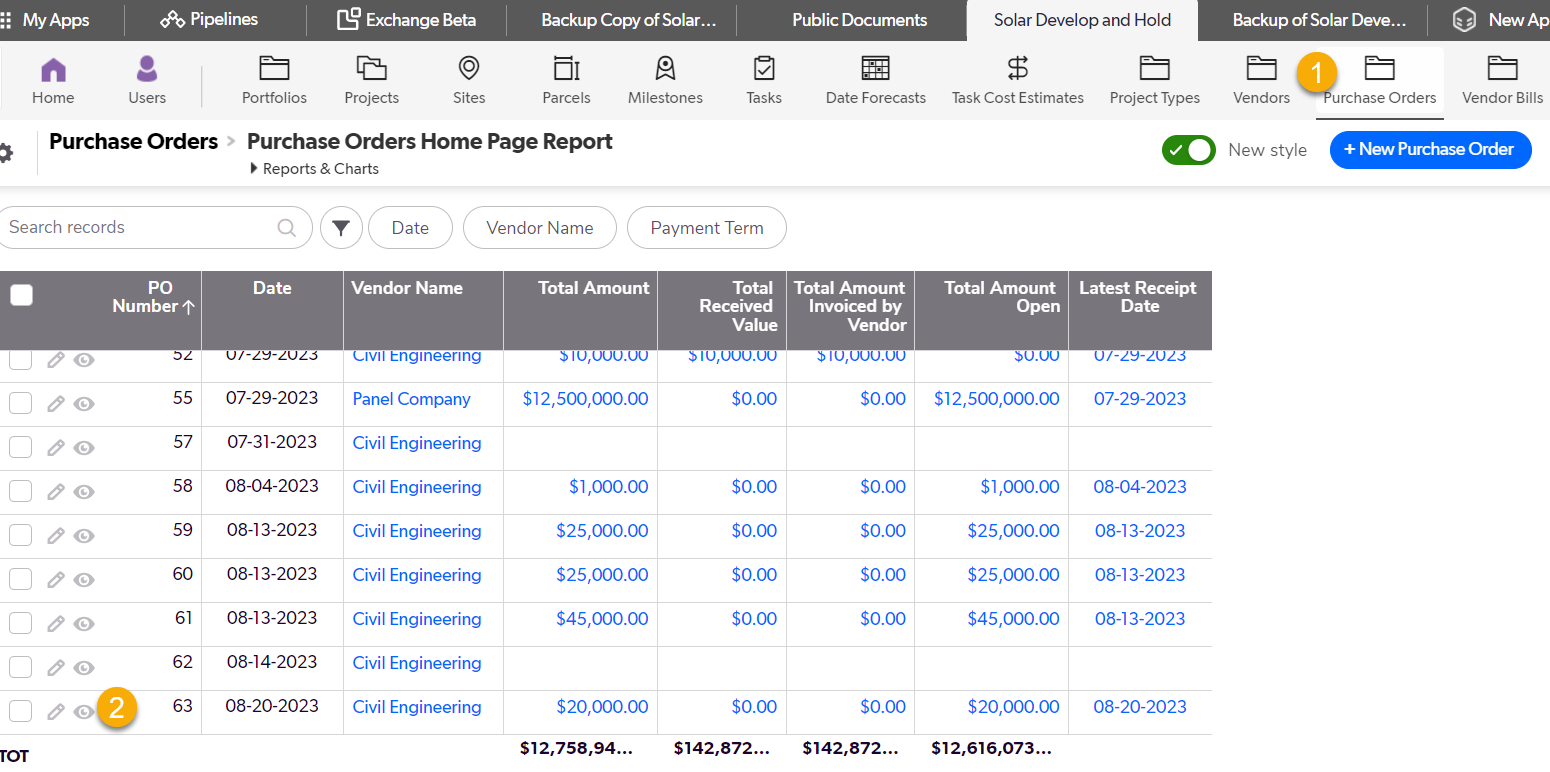This screenshot has height=772, width=1550.
Task: Check the box for PO 60
Action: tap(20, 579)
